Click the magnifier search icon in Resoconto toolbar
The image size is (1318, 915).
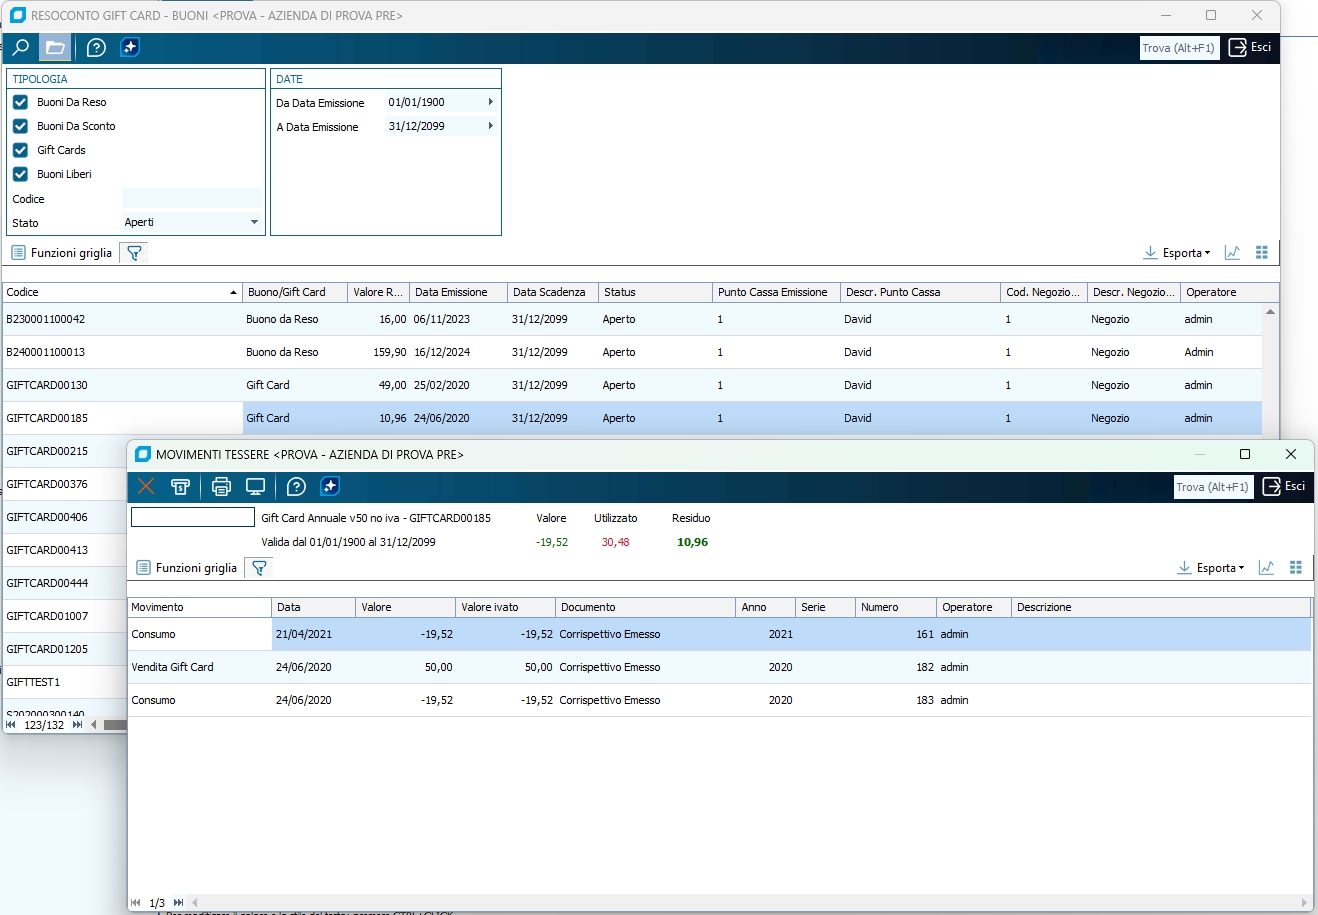coord(21,48)
